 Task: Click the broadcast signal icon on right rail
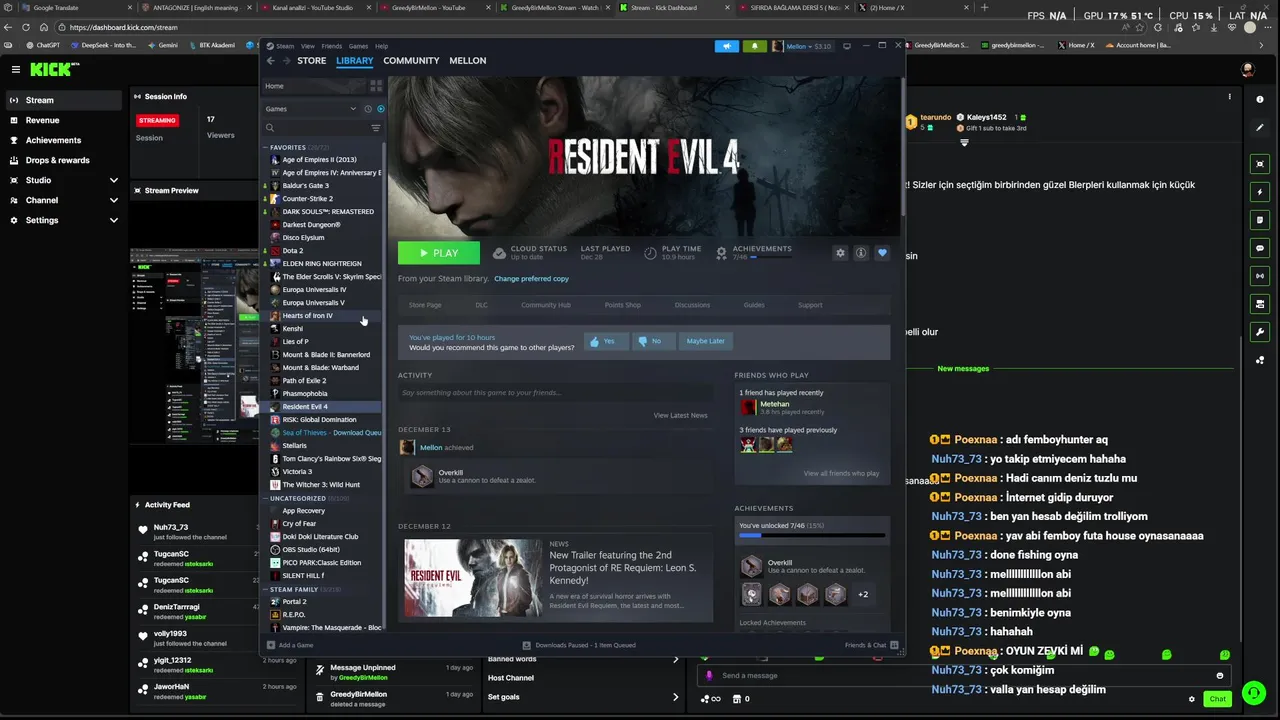pyautogui.click(x=1260, y=276)
